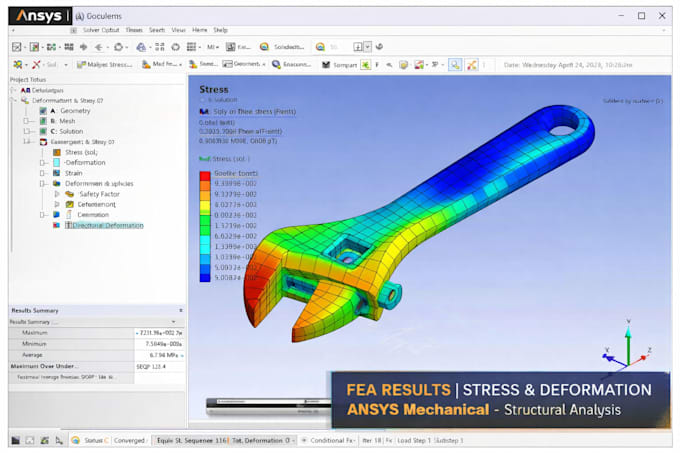Click the green star toolbar icon
This screenshot has height=453, width=680.
366,65
